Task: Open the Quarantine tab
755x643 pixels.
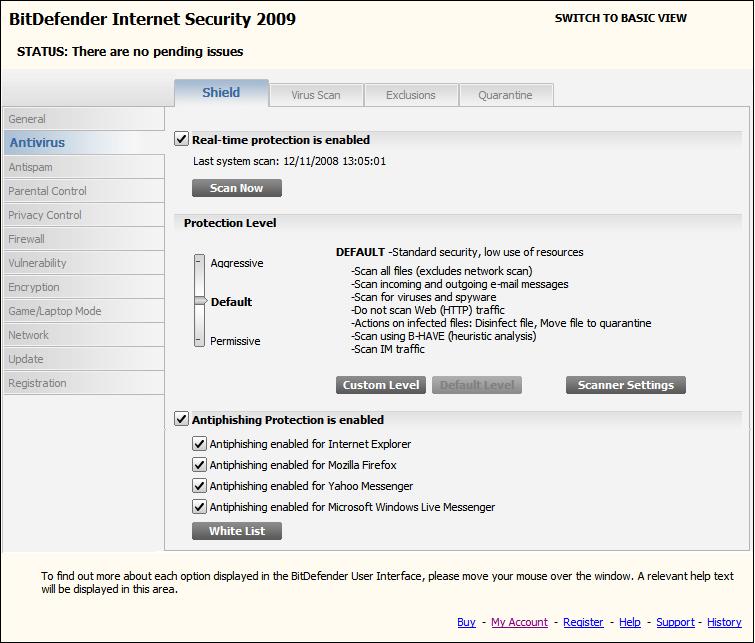Action: click(506, 95)
